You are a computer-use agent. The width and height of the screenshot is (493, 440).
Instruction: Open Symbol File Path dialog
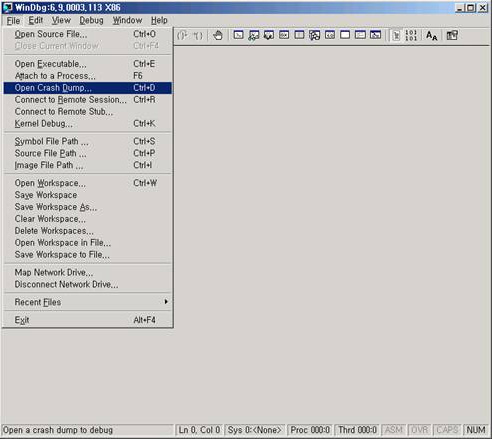pos(88,141)
